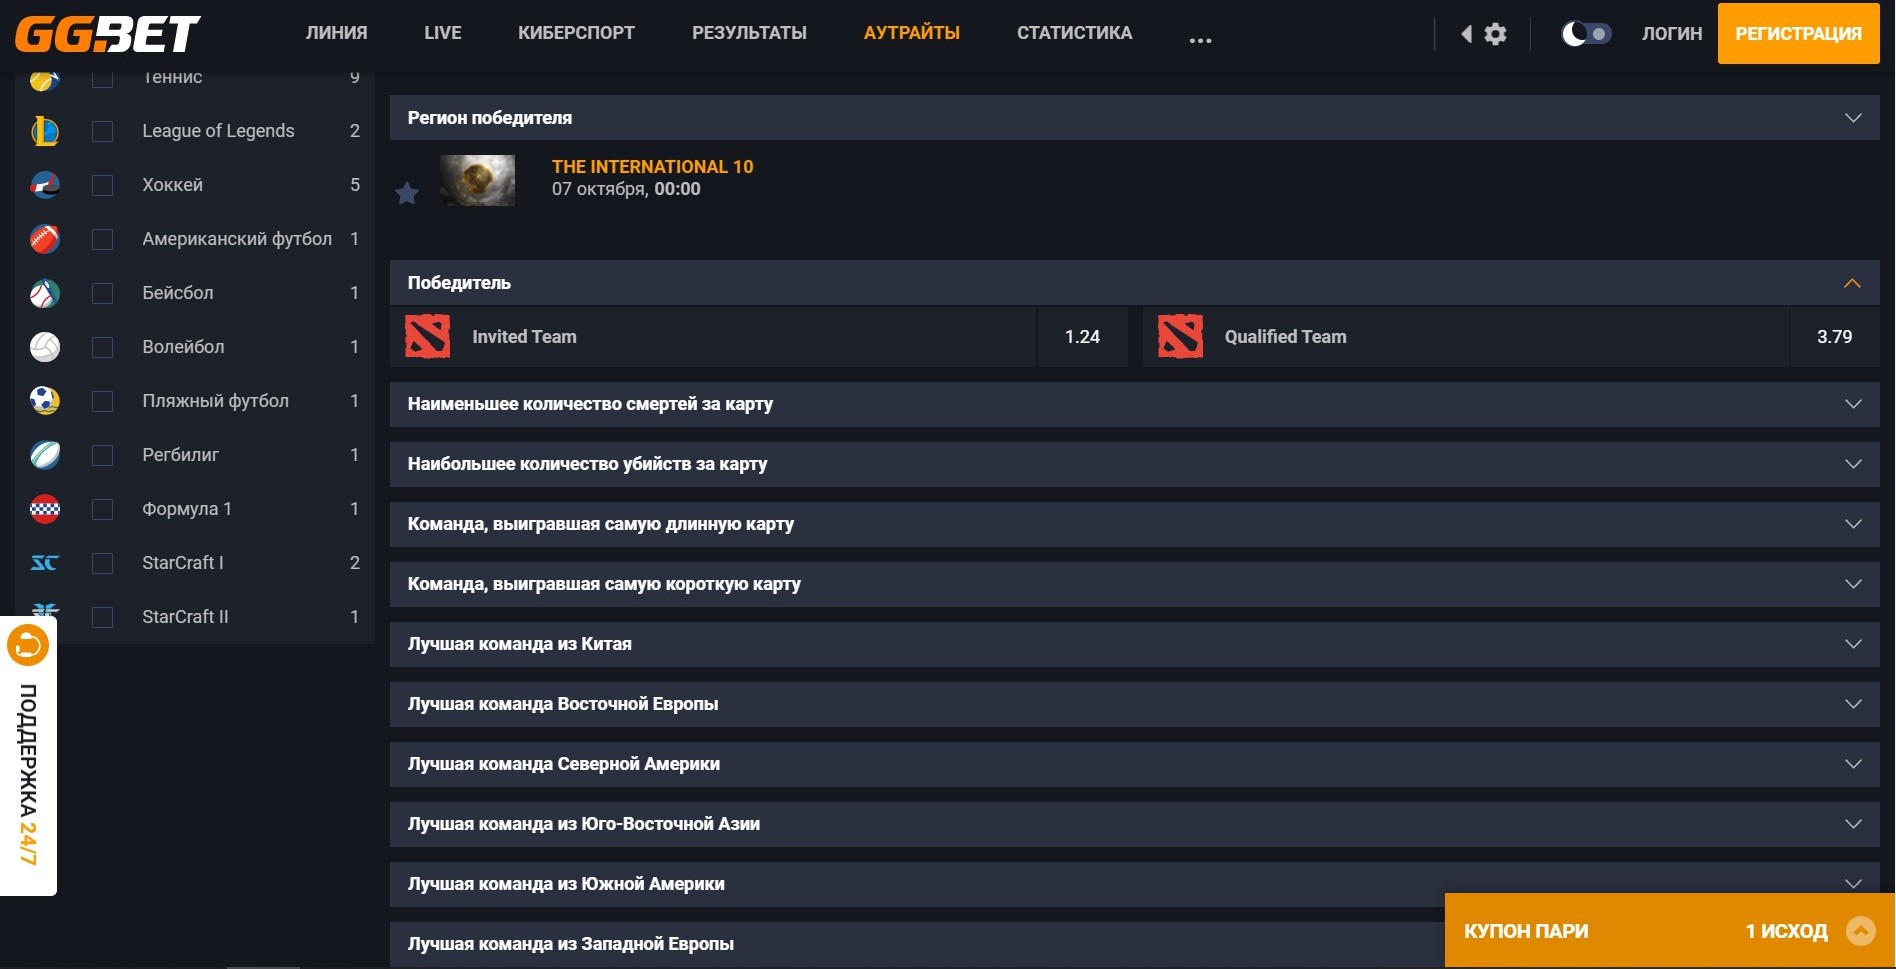Open the three-dots more menu

tap(1200, 40)
